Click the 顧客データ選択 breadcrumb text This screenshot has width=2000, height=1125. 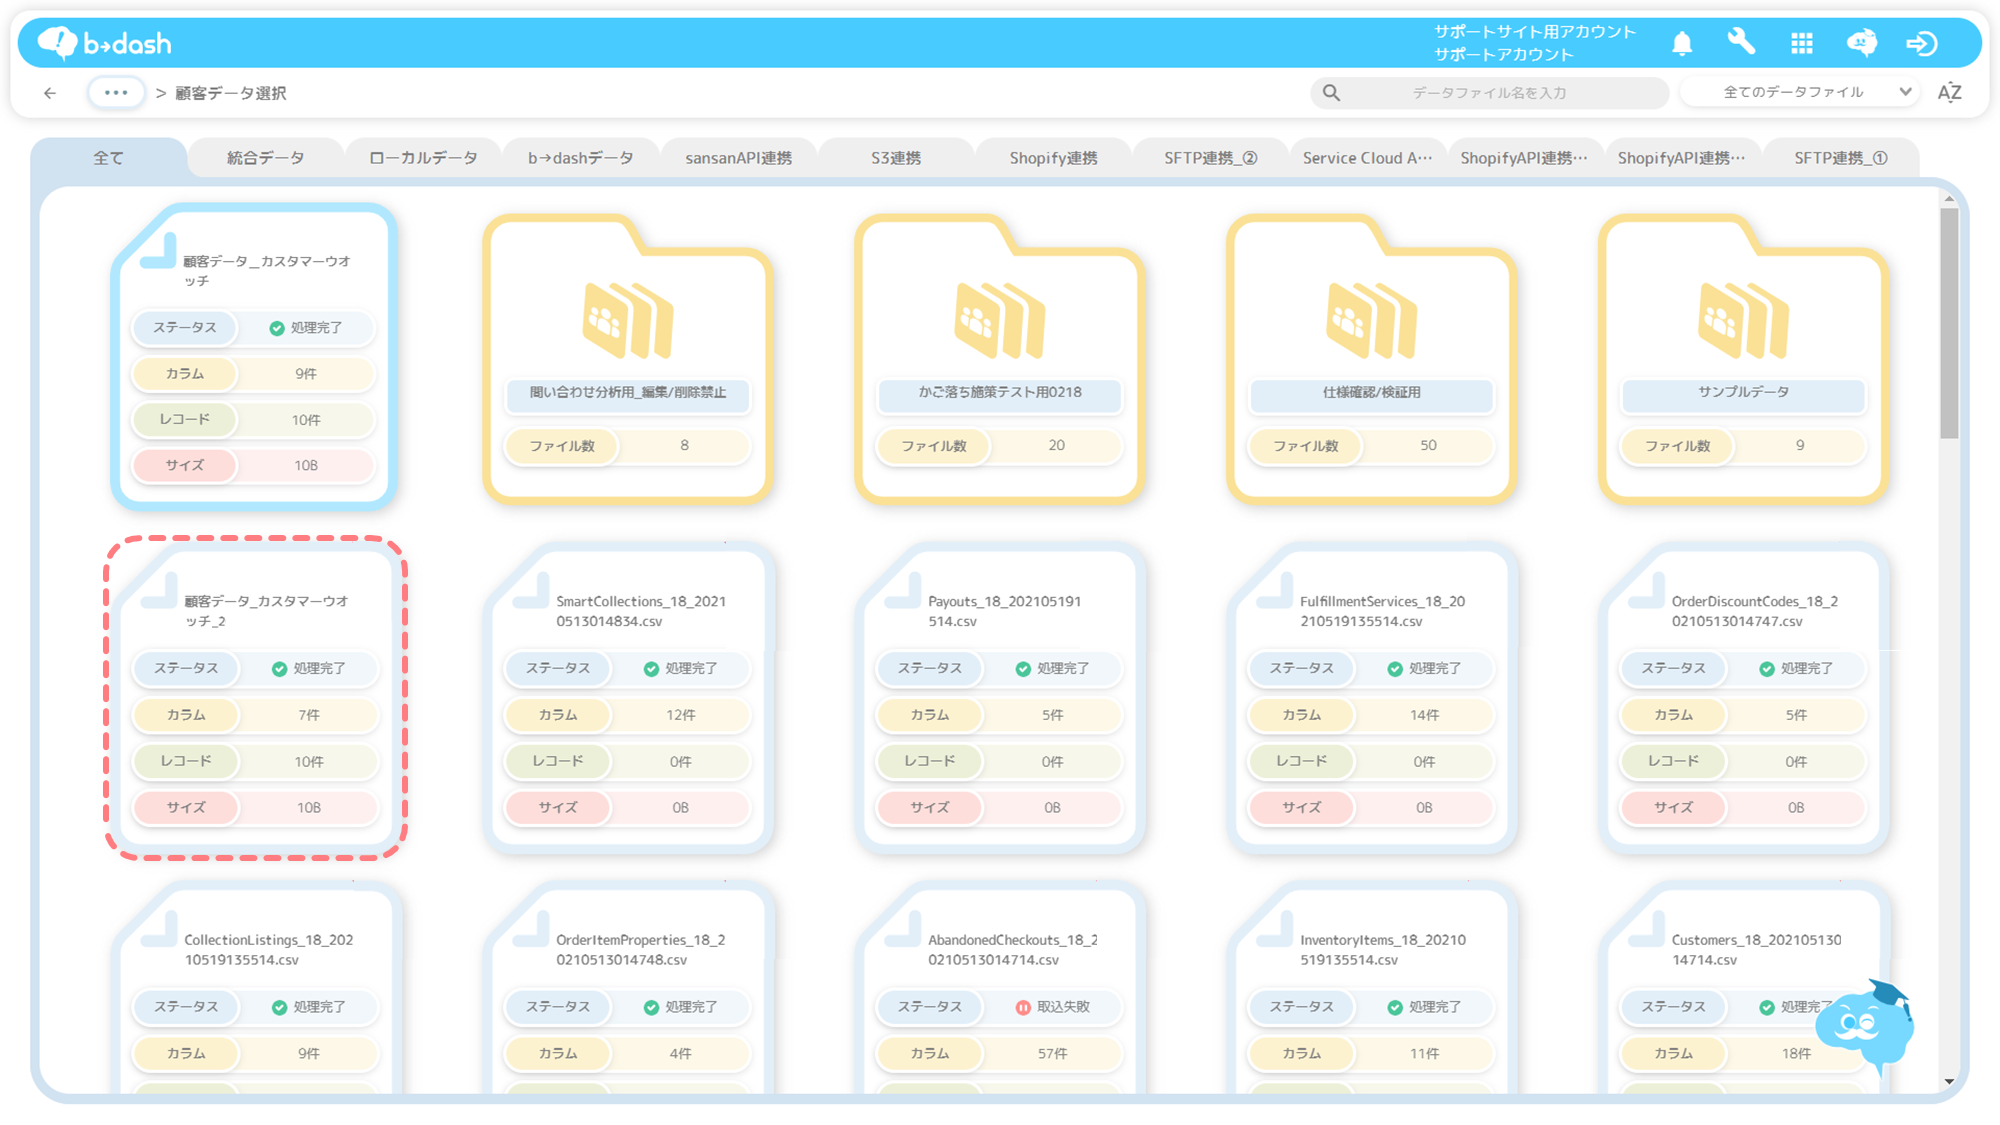tap(231, 93)
